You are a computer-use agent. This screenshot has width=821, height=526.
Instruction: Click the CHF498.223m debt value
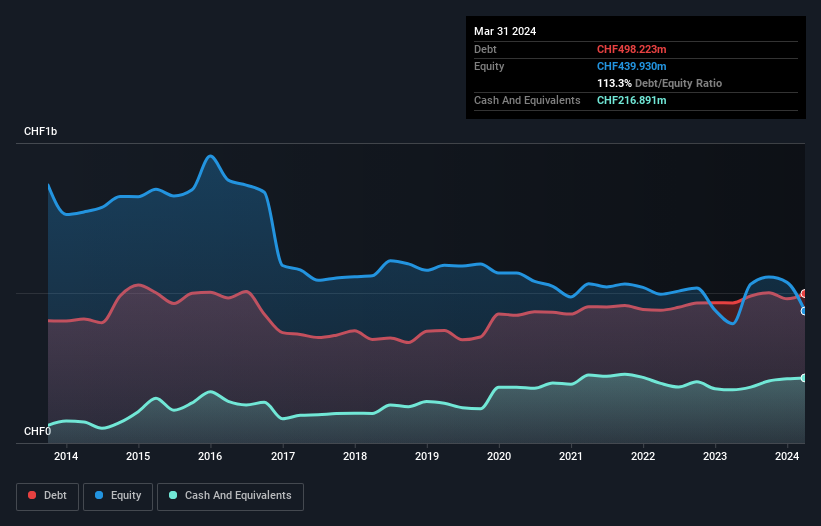coord(631,49)
